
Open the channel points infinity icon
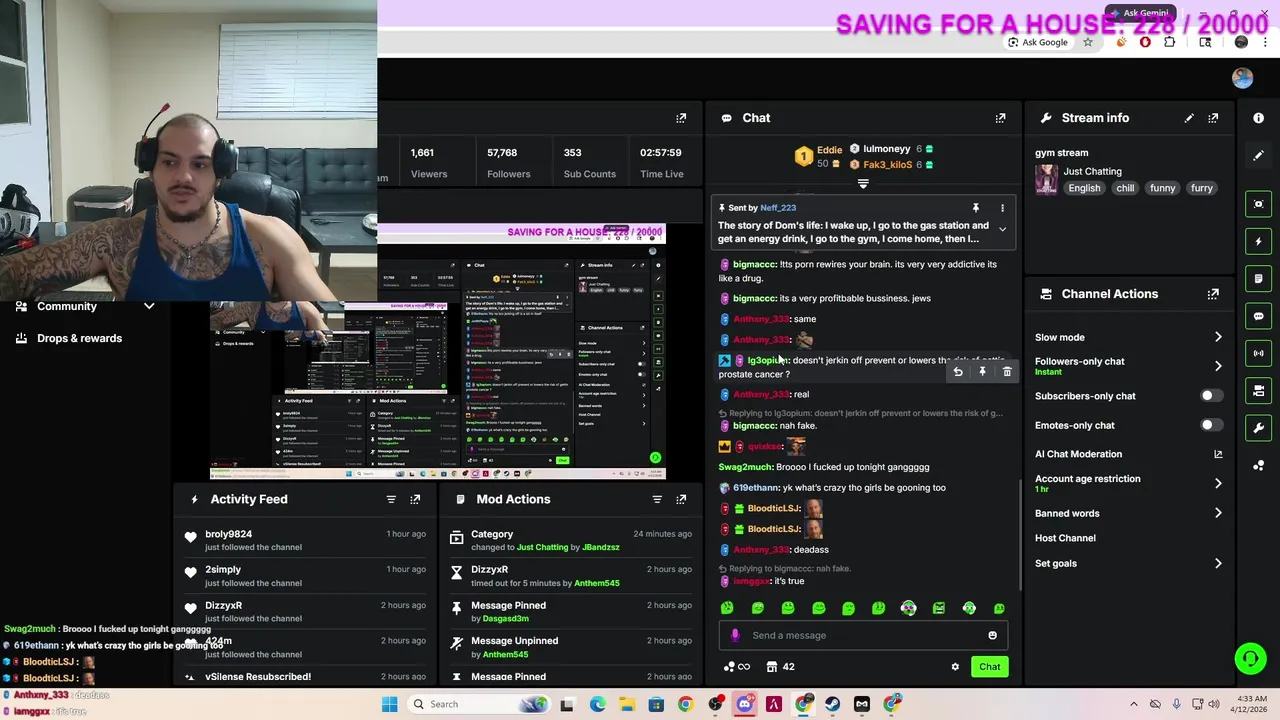[736, 667]
